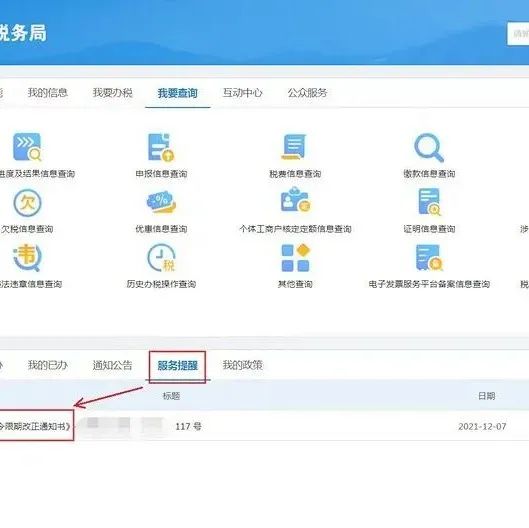Switch to 我的已办 tab
This screenshot has width=529, height=528.
point(48,365)
